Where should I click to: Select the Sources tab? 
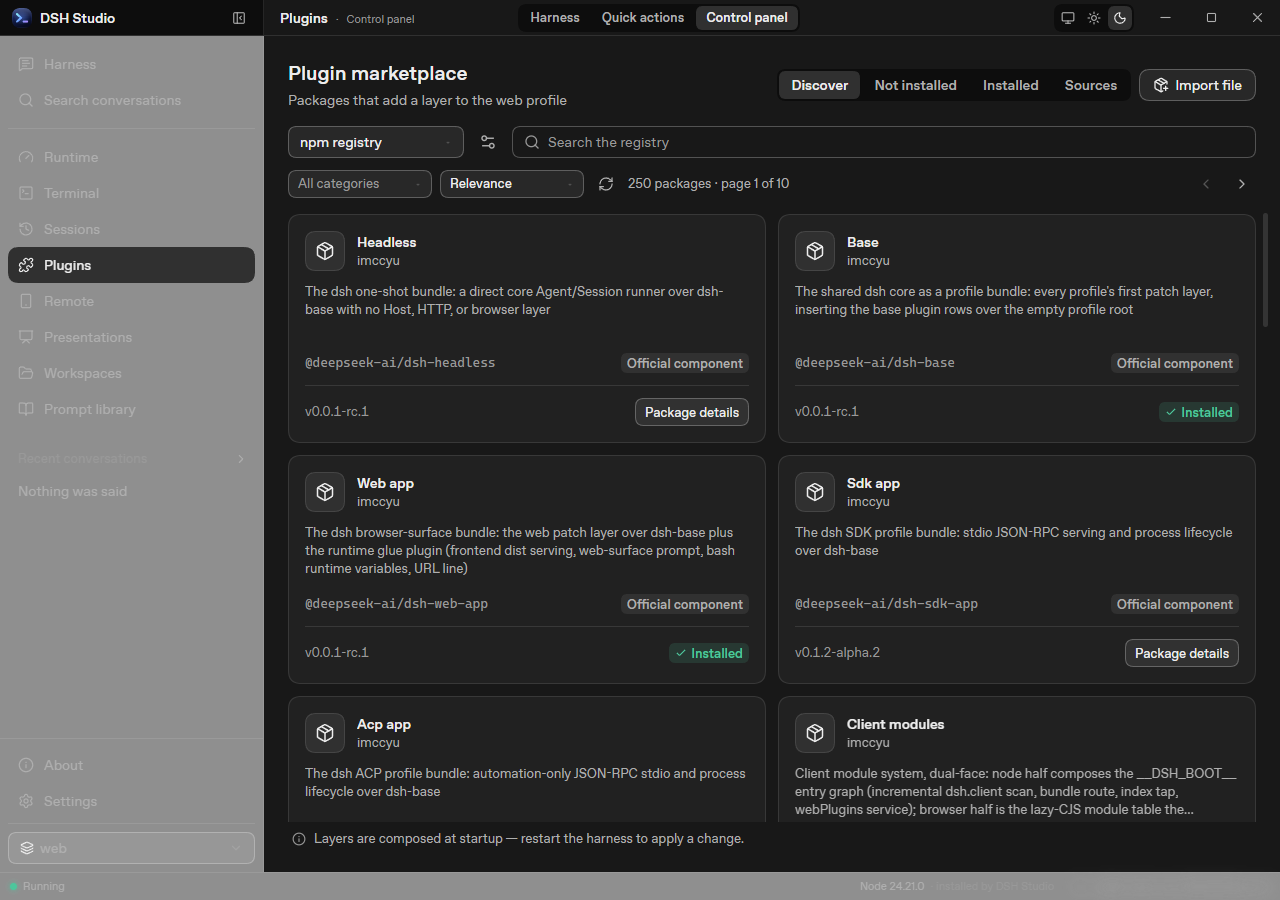(1091, 85)
